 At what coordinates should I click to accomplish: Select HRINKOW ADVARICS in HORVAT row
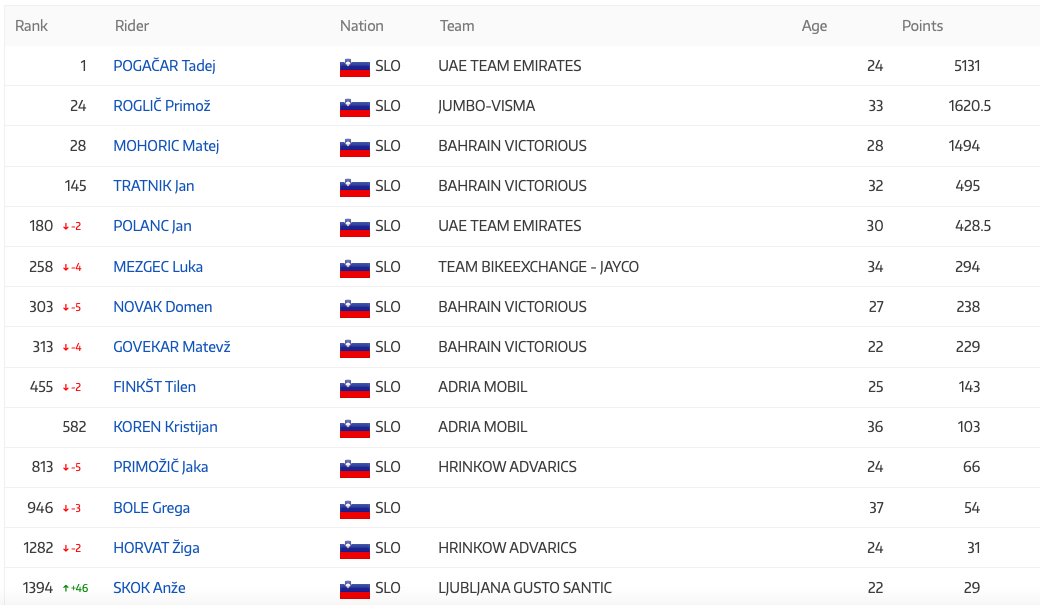point(507,548)
